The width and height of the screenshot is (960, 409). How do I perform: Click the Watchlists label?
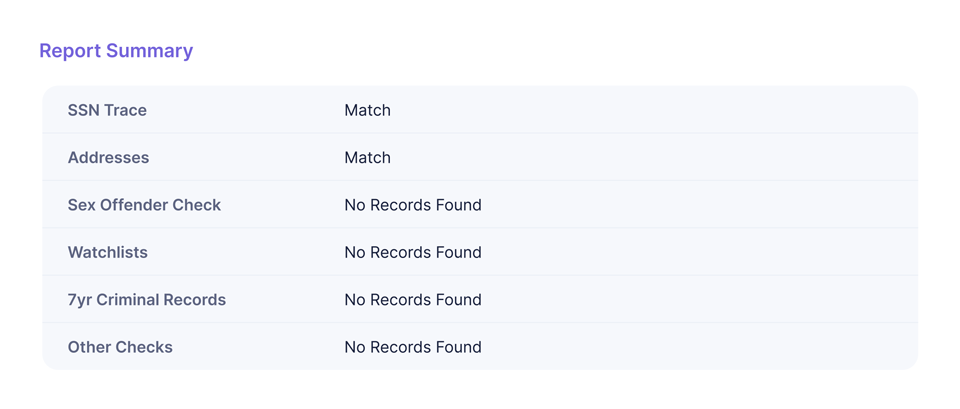click(x=107, y=253)
